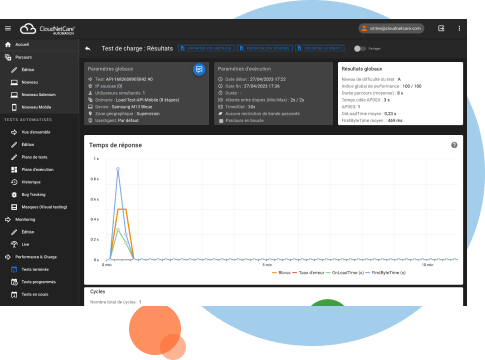
Task: Click the first Exporter CSV button
Action: (206, 48)
